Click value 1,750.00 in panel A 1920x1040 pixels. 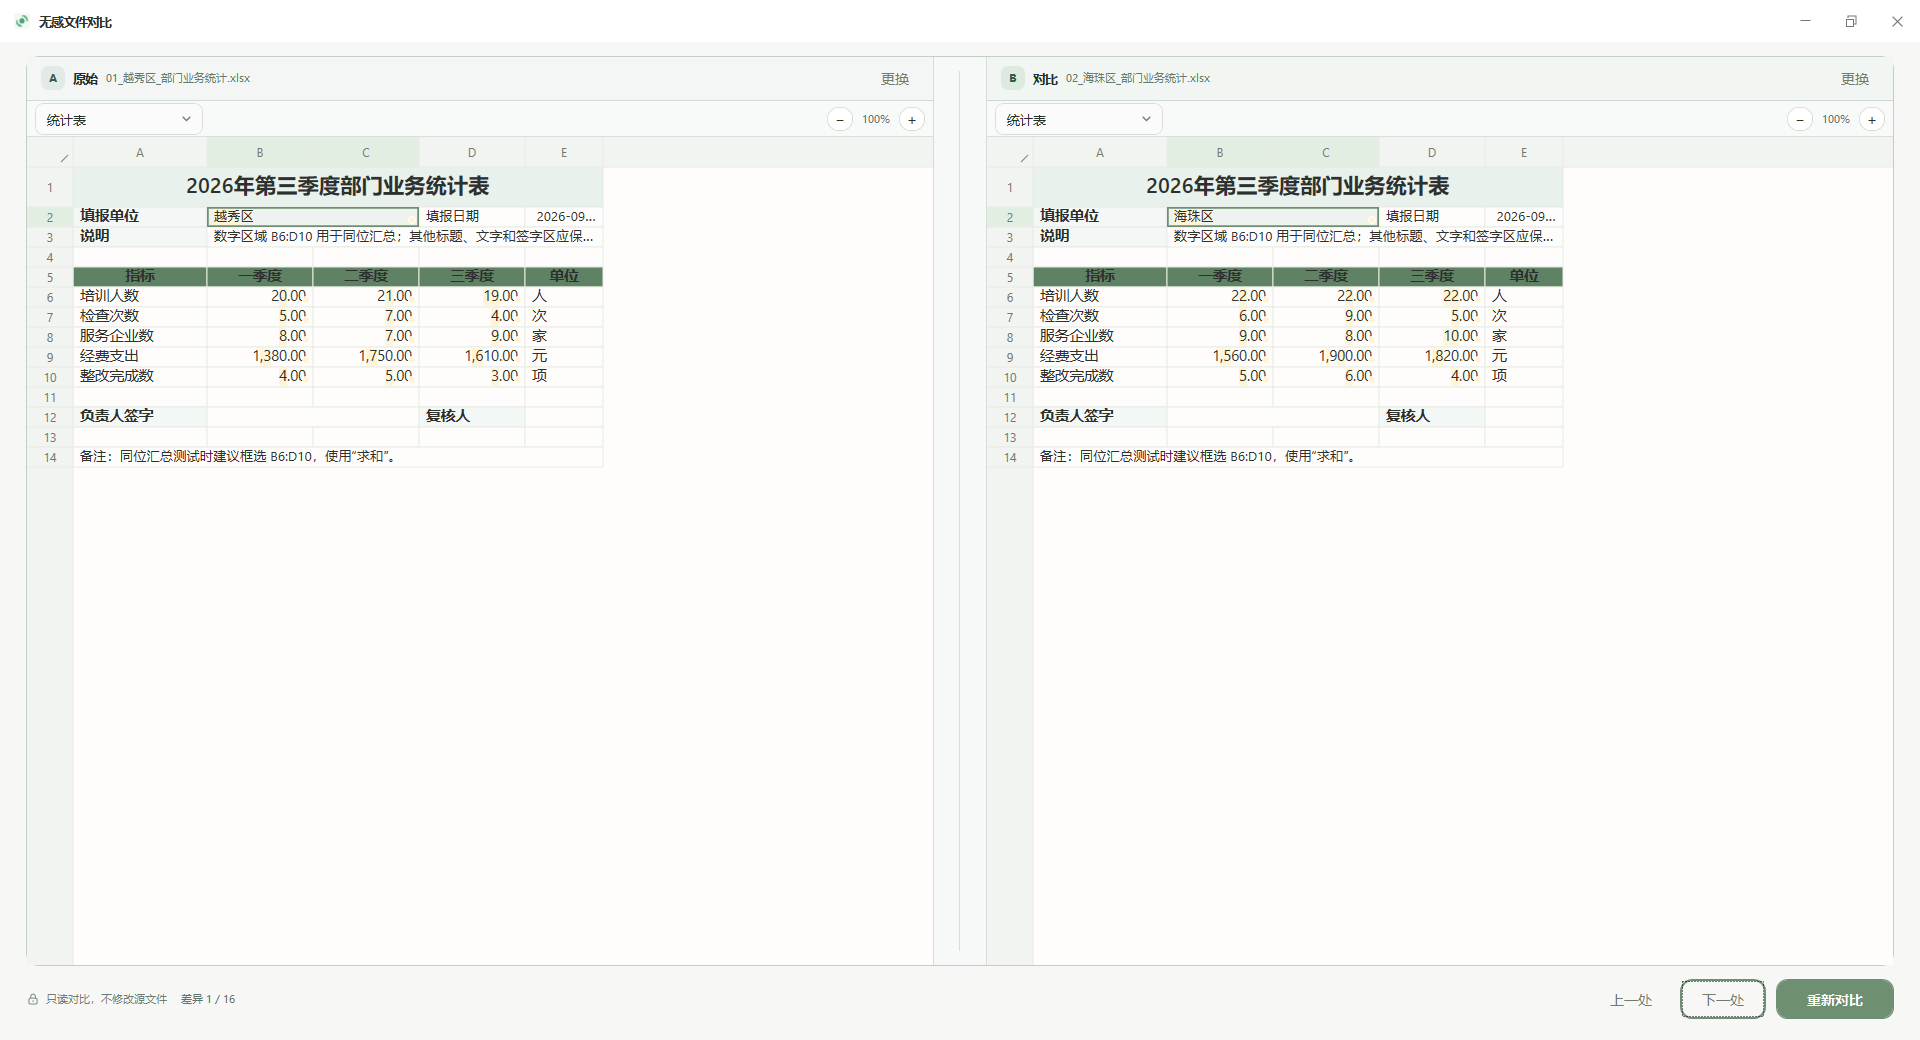[x=366, y=356]
